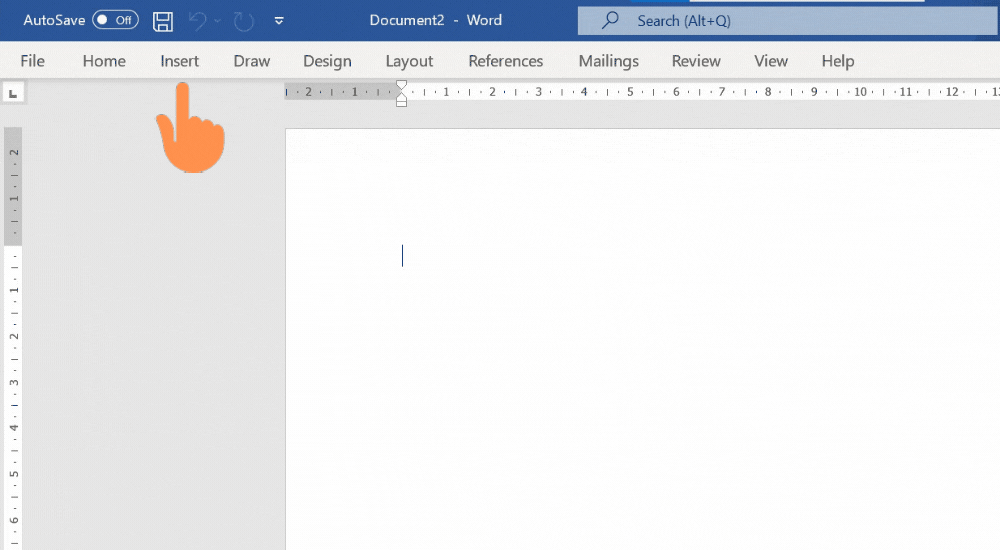Select the Draw tab

tap(252, 61)
